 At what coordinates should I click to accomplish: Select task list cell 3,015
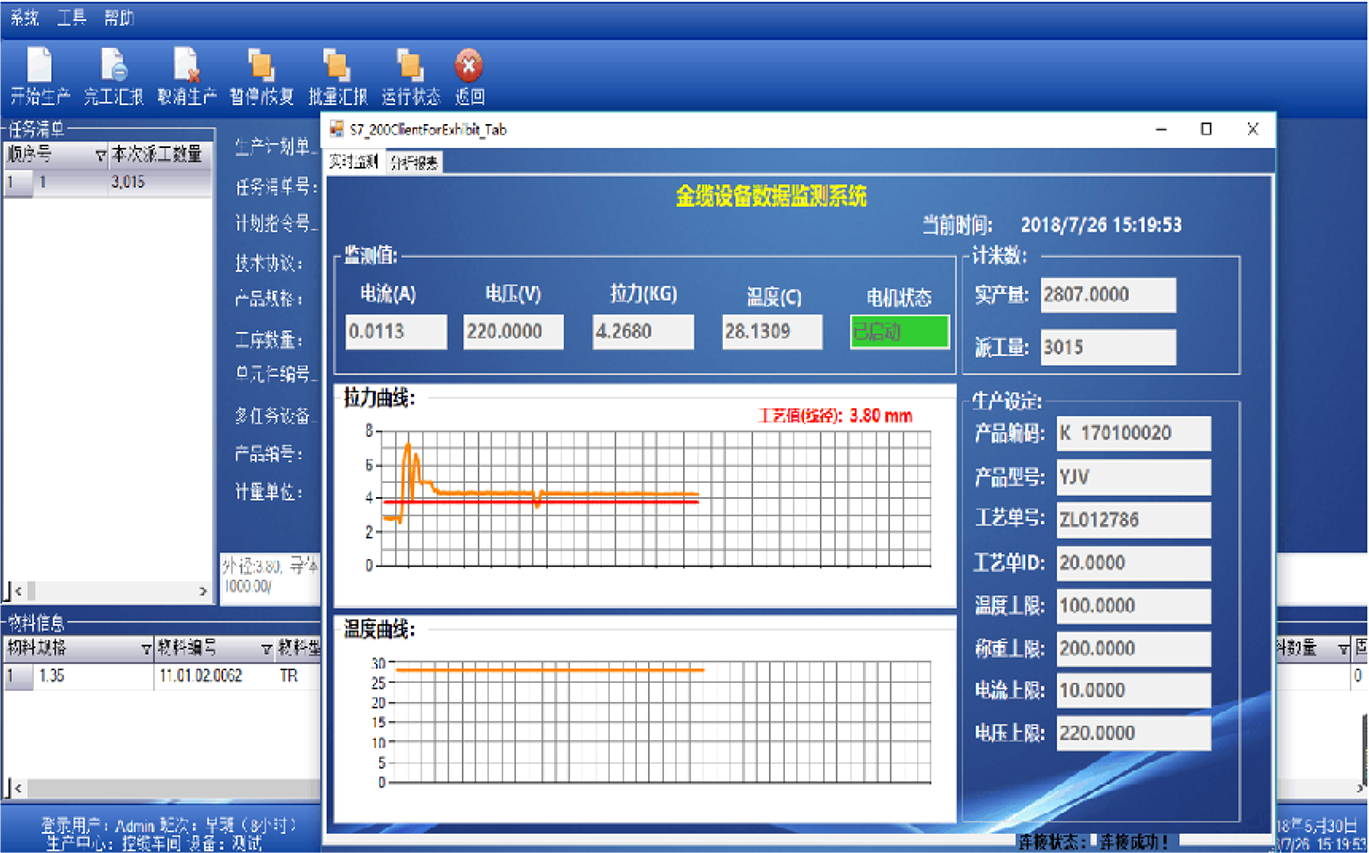click(x=159, y=183)
